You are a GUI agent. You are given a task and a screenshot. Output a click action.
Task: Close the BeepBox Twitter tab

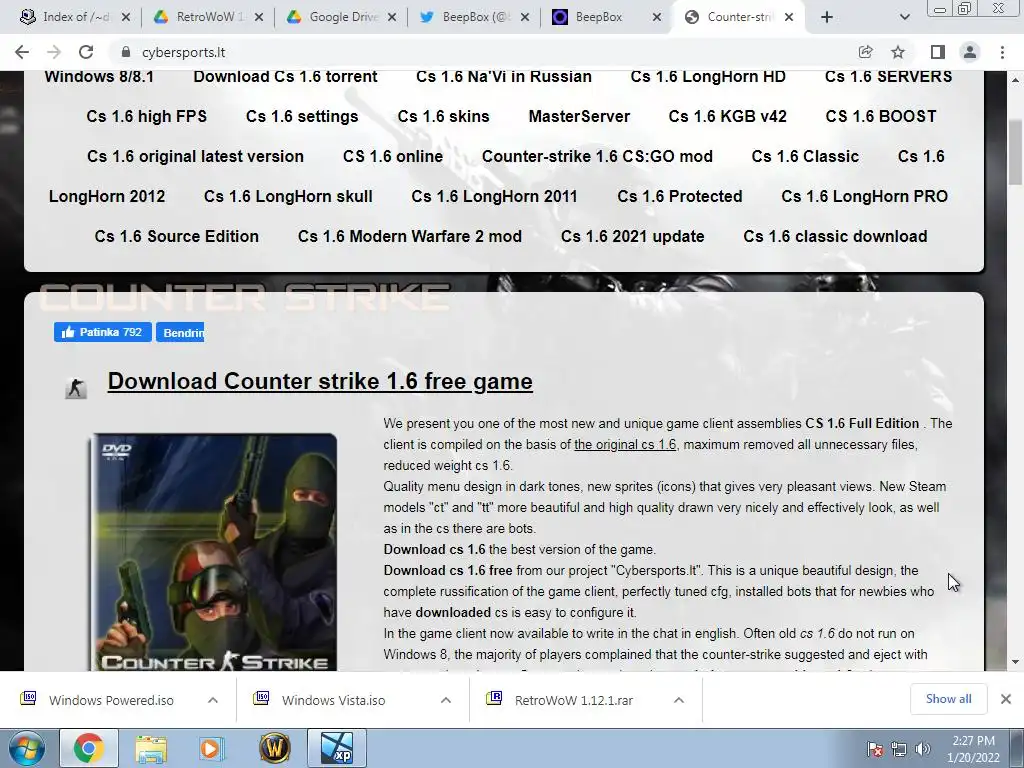(x=525, y=17)
